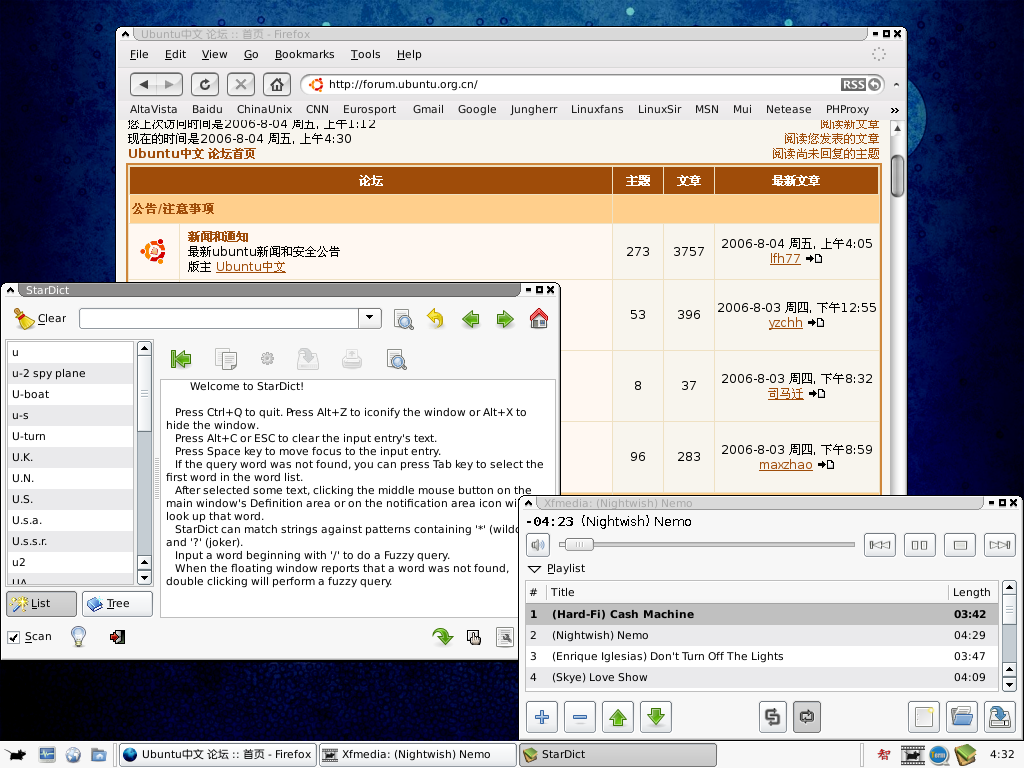Open the Go menu in Firefox
1024x768 pixels.
(251, 54)
